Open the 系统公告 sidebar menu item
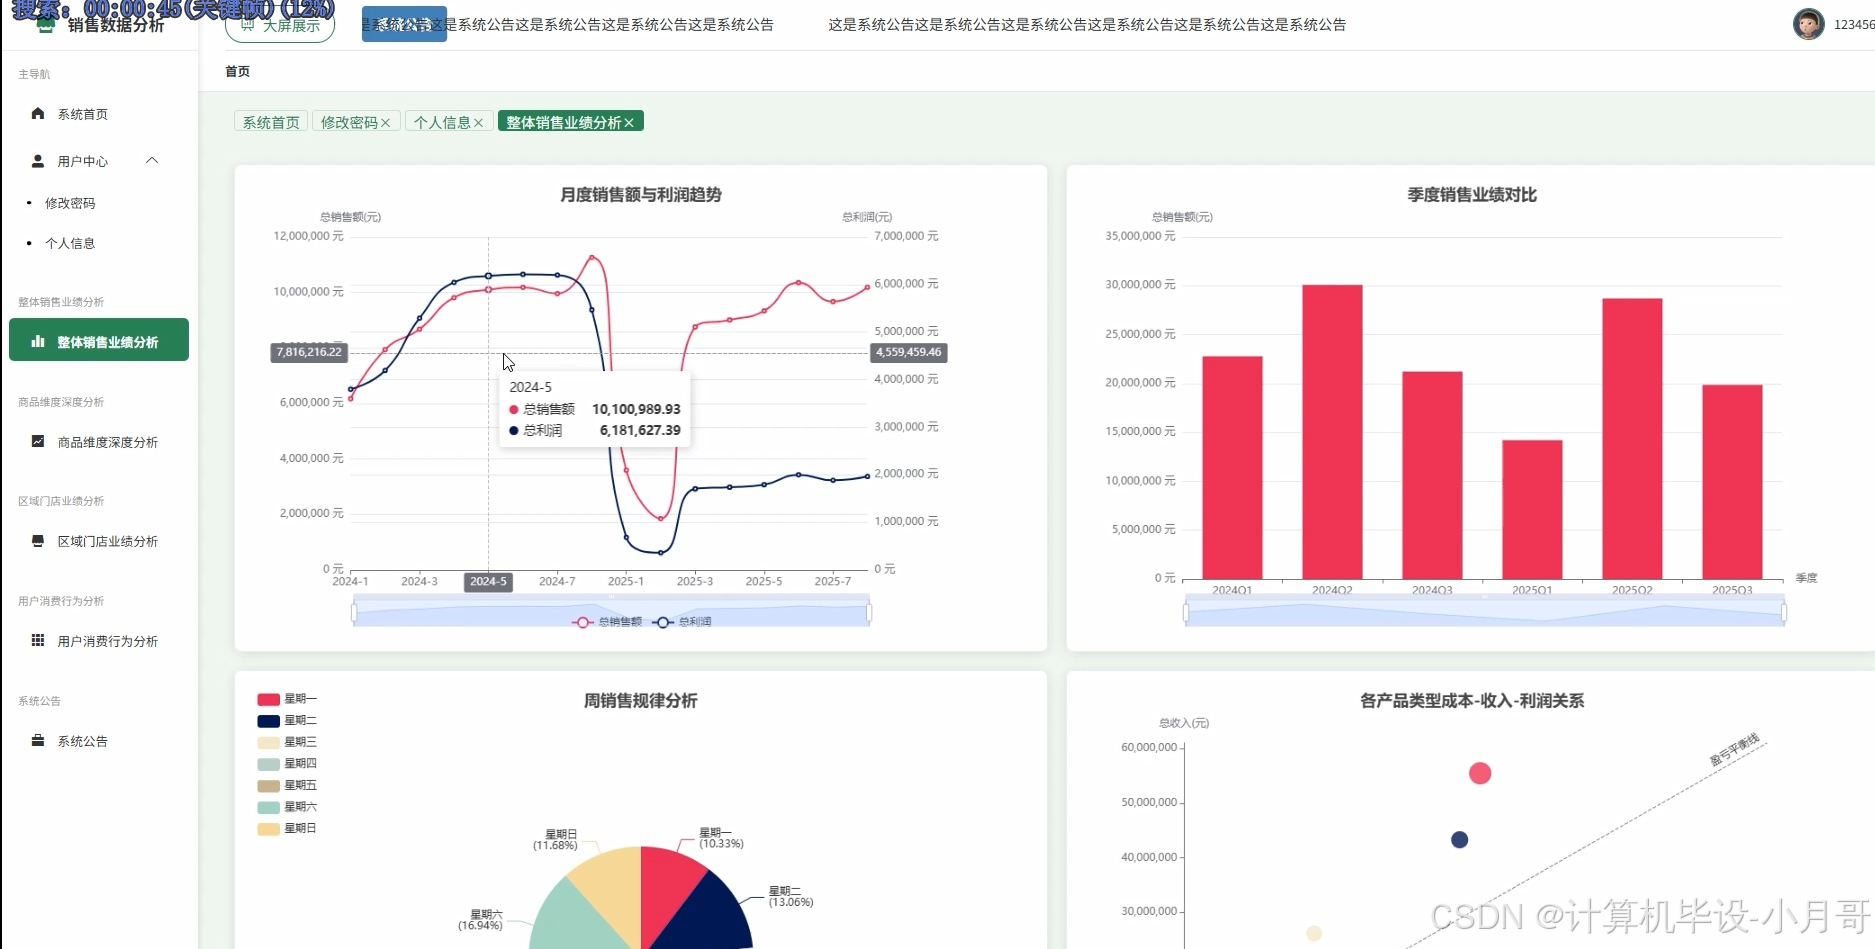The width and height of the screenshot is (1875, 949). (99, 741)
